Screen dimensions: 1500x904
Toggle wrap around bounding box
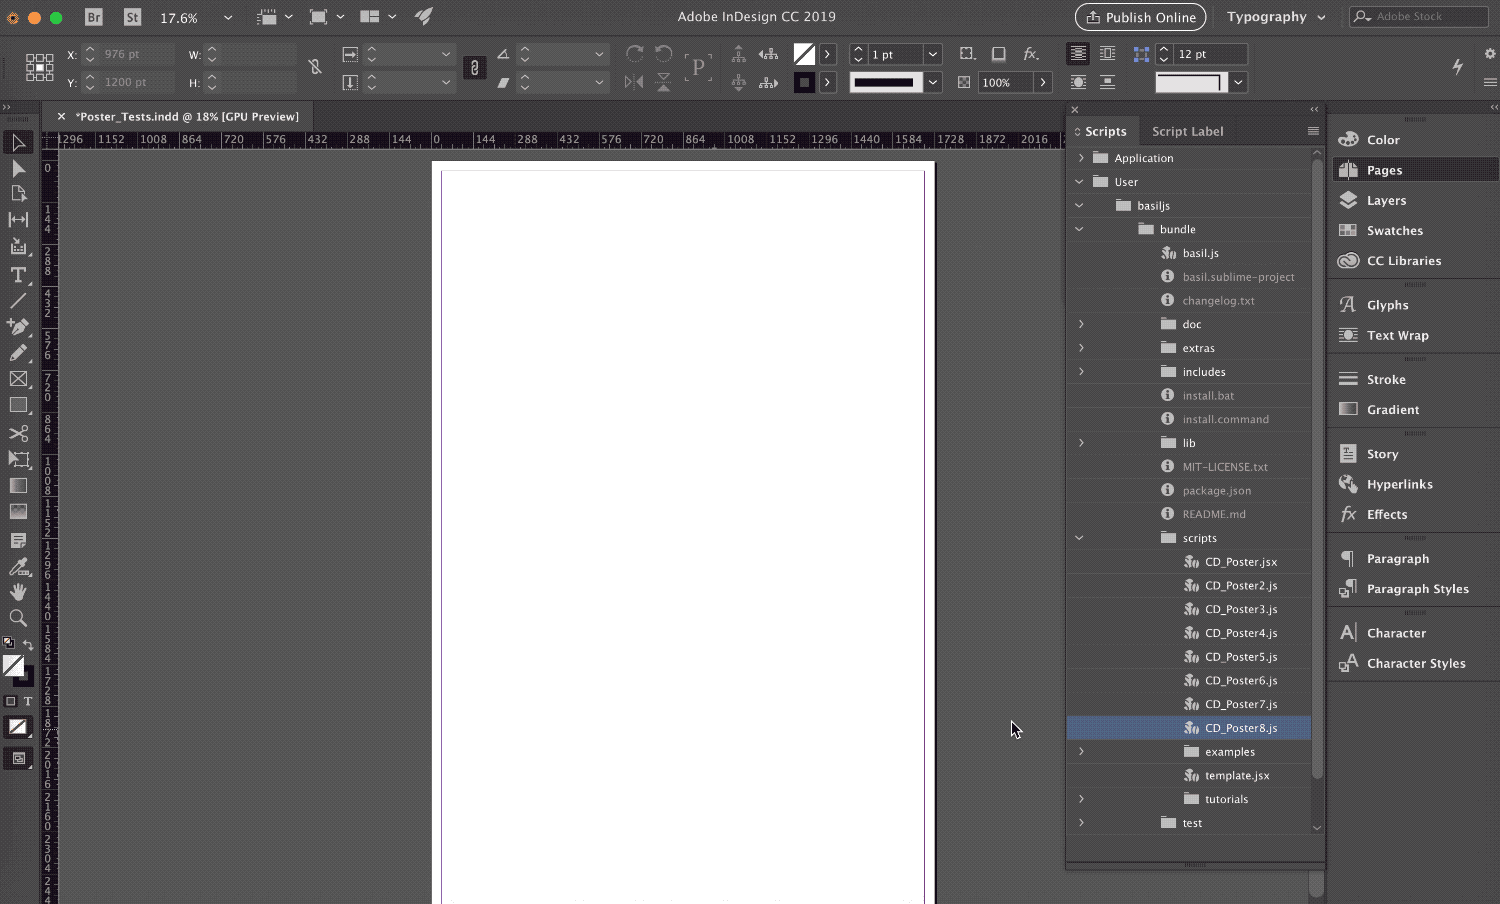pos(1108,54)
